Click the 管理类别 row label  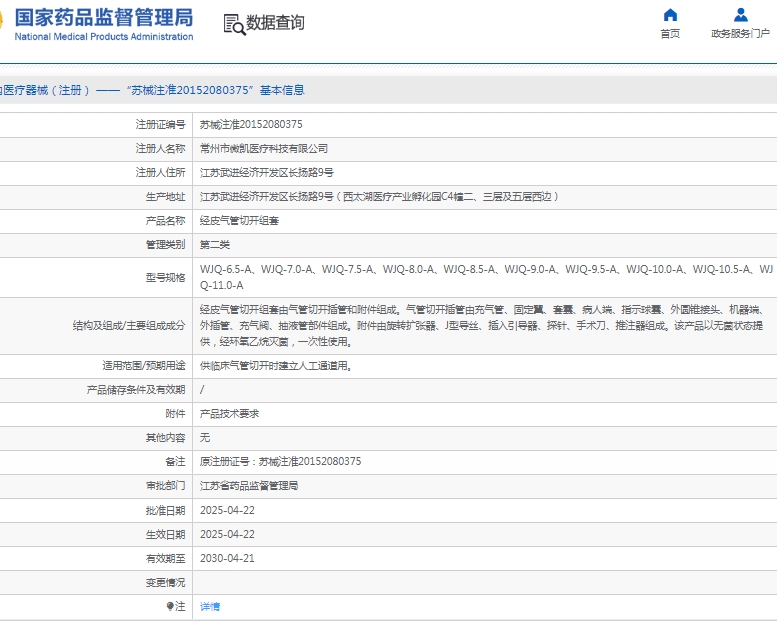coord(166,244)
